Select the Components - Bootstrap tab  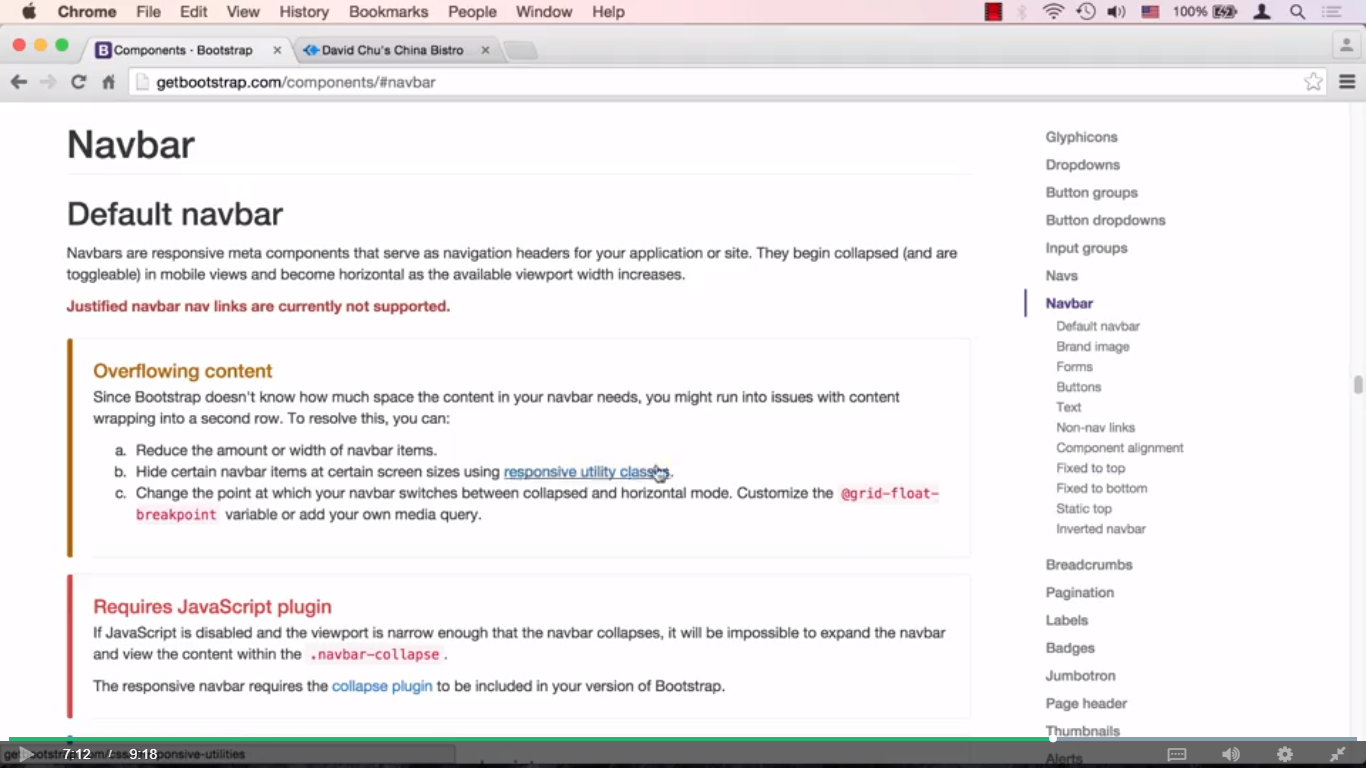coord(183,50)
